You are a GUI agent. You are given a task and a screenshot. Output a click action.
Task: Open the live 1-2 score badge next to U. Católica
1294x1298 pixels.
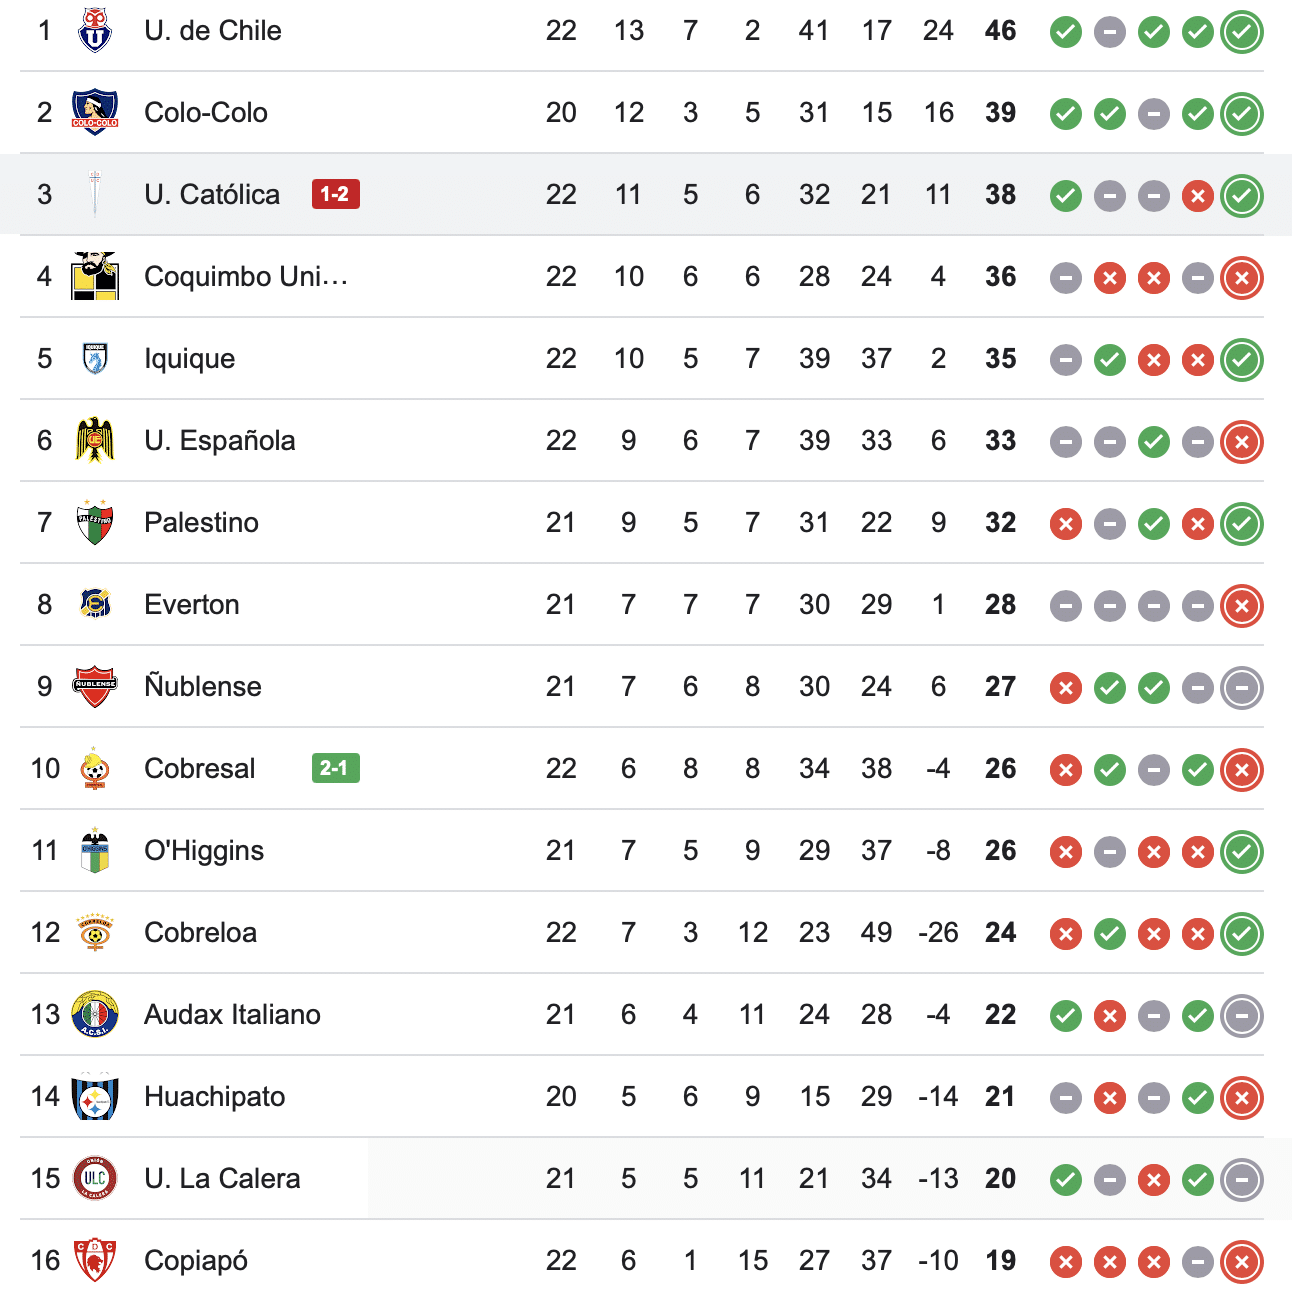(335, 194)
